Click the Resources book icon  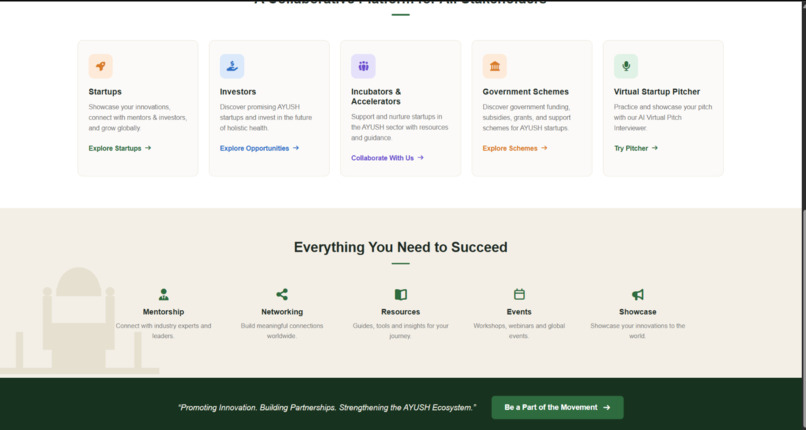click(x=400, y=294)
